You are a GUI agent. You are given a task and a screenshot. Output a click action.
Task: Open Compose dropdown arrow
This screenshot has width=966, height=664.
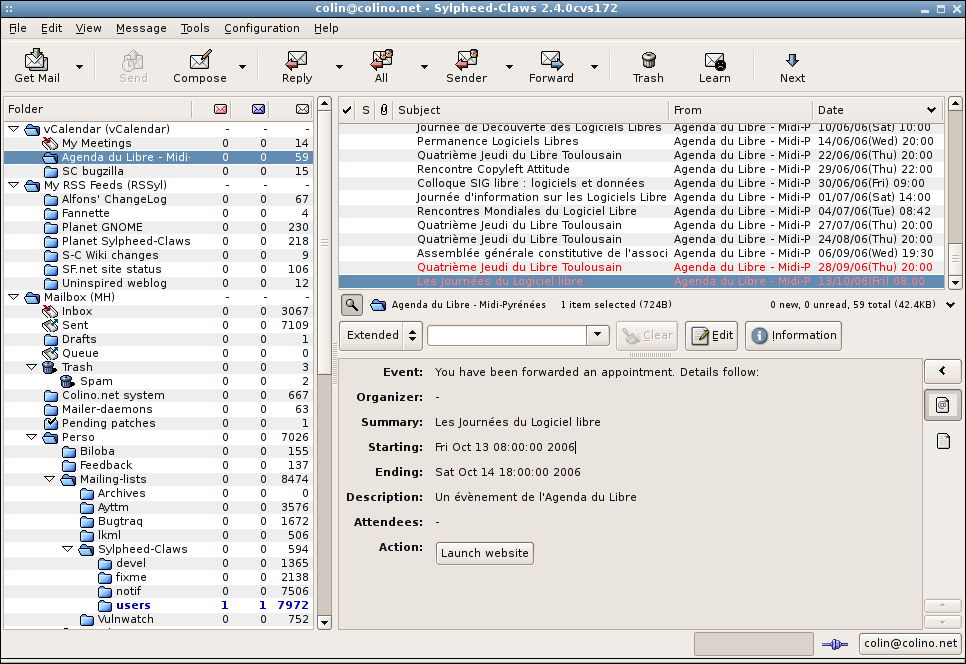242,66
